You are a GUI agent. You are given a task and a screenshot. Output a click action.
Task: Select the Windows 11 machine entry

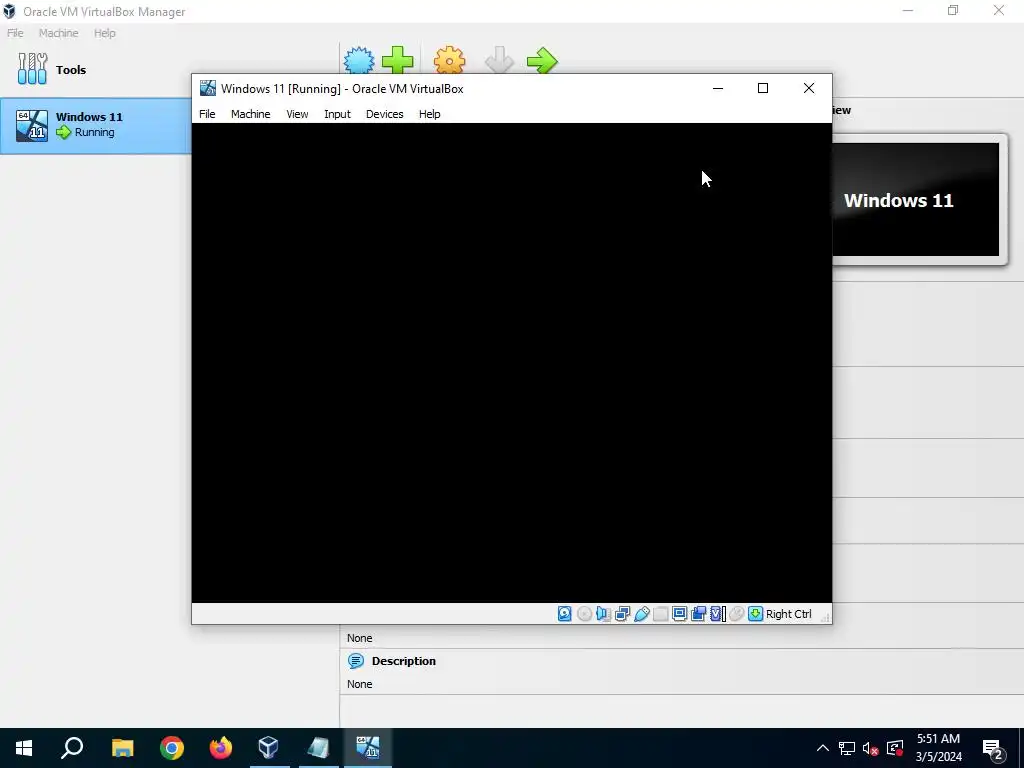95,125
